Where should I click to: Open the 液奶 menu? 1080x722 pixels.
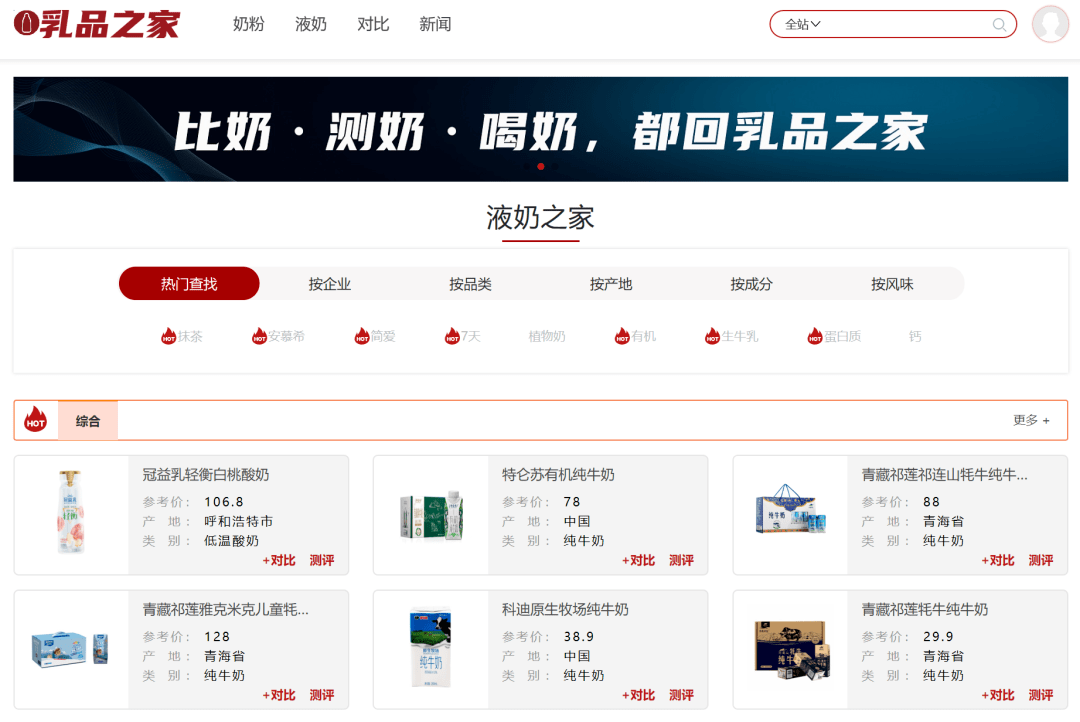(x=311, y=24)
